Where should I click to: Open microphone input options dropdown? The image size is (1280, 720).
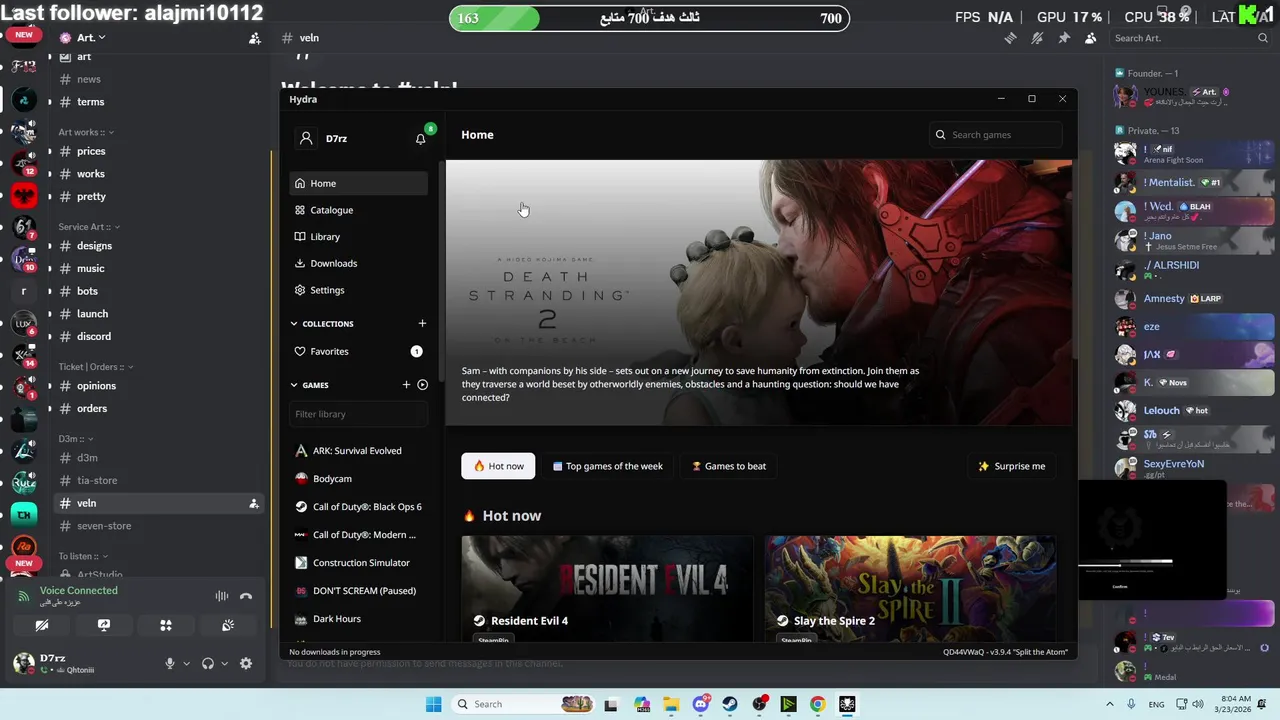coord(186,663)
